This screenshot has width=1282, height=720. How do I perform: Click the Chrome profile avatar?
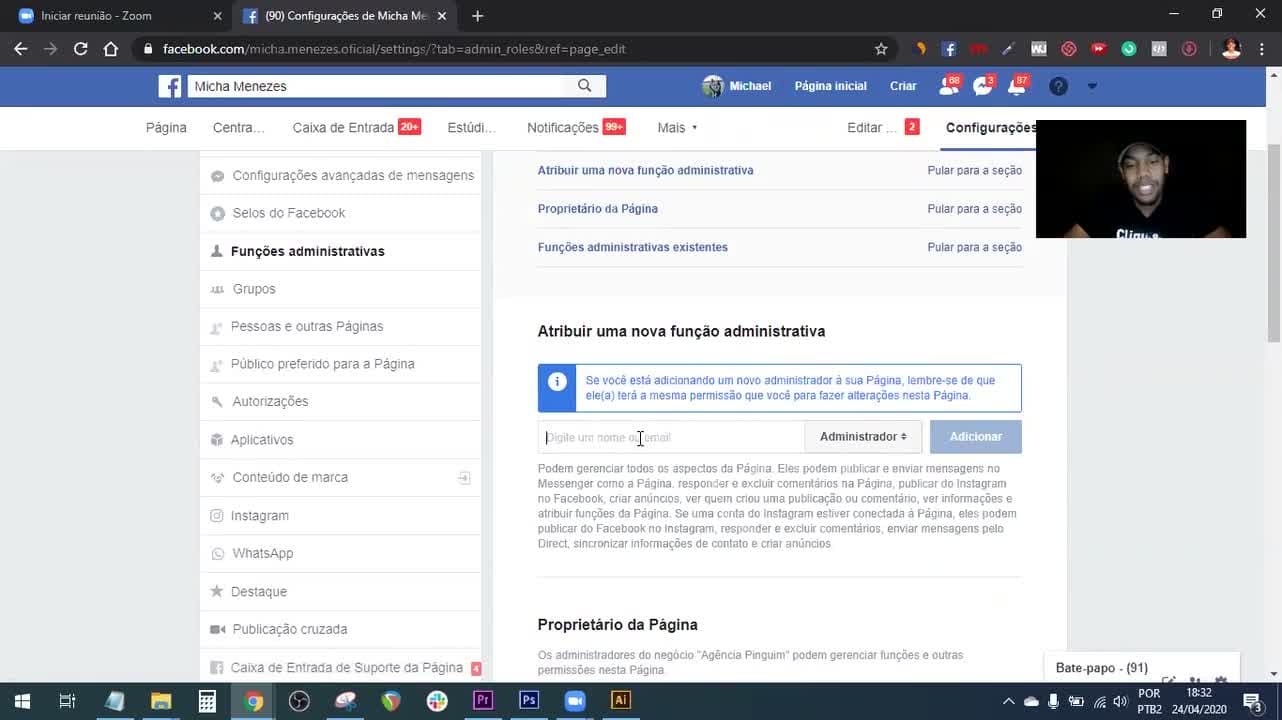pos(1231,49)
